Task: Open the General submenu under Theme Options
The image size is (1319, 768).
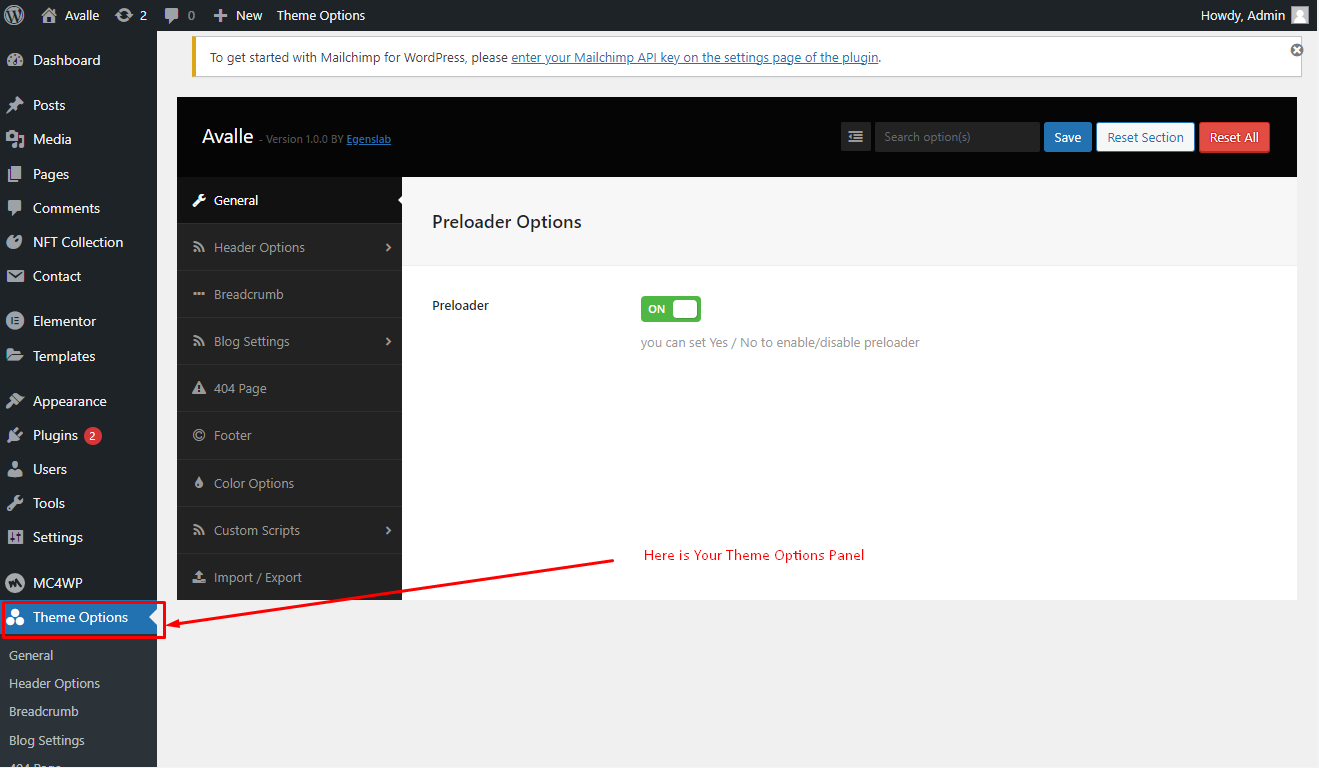Action: pyautogui.click(x=31, y=655)
